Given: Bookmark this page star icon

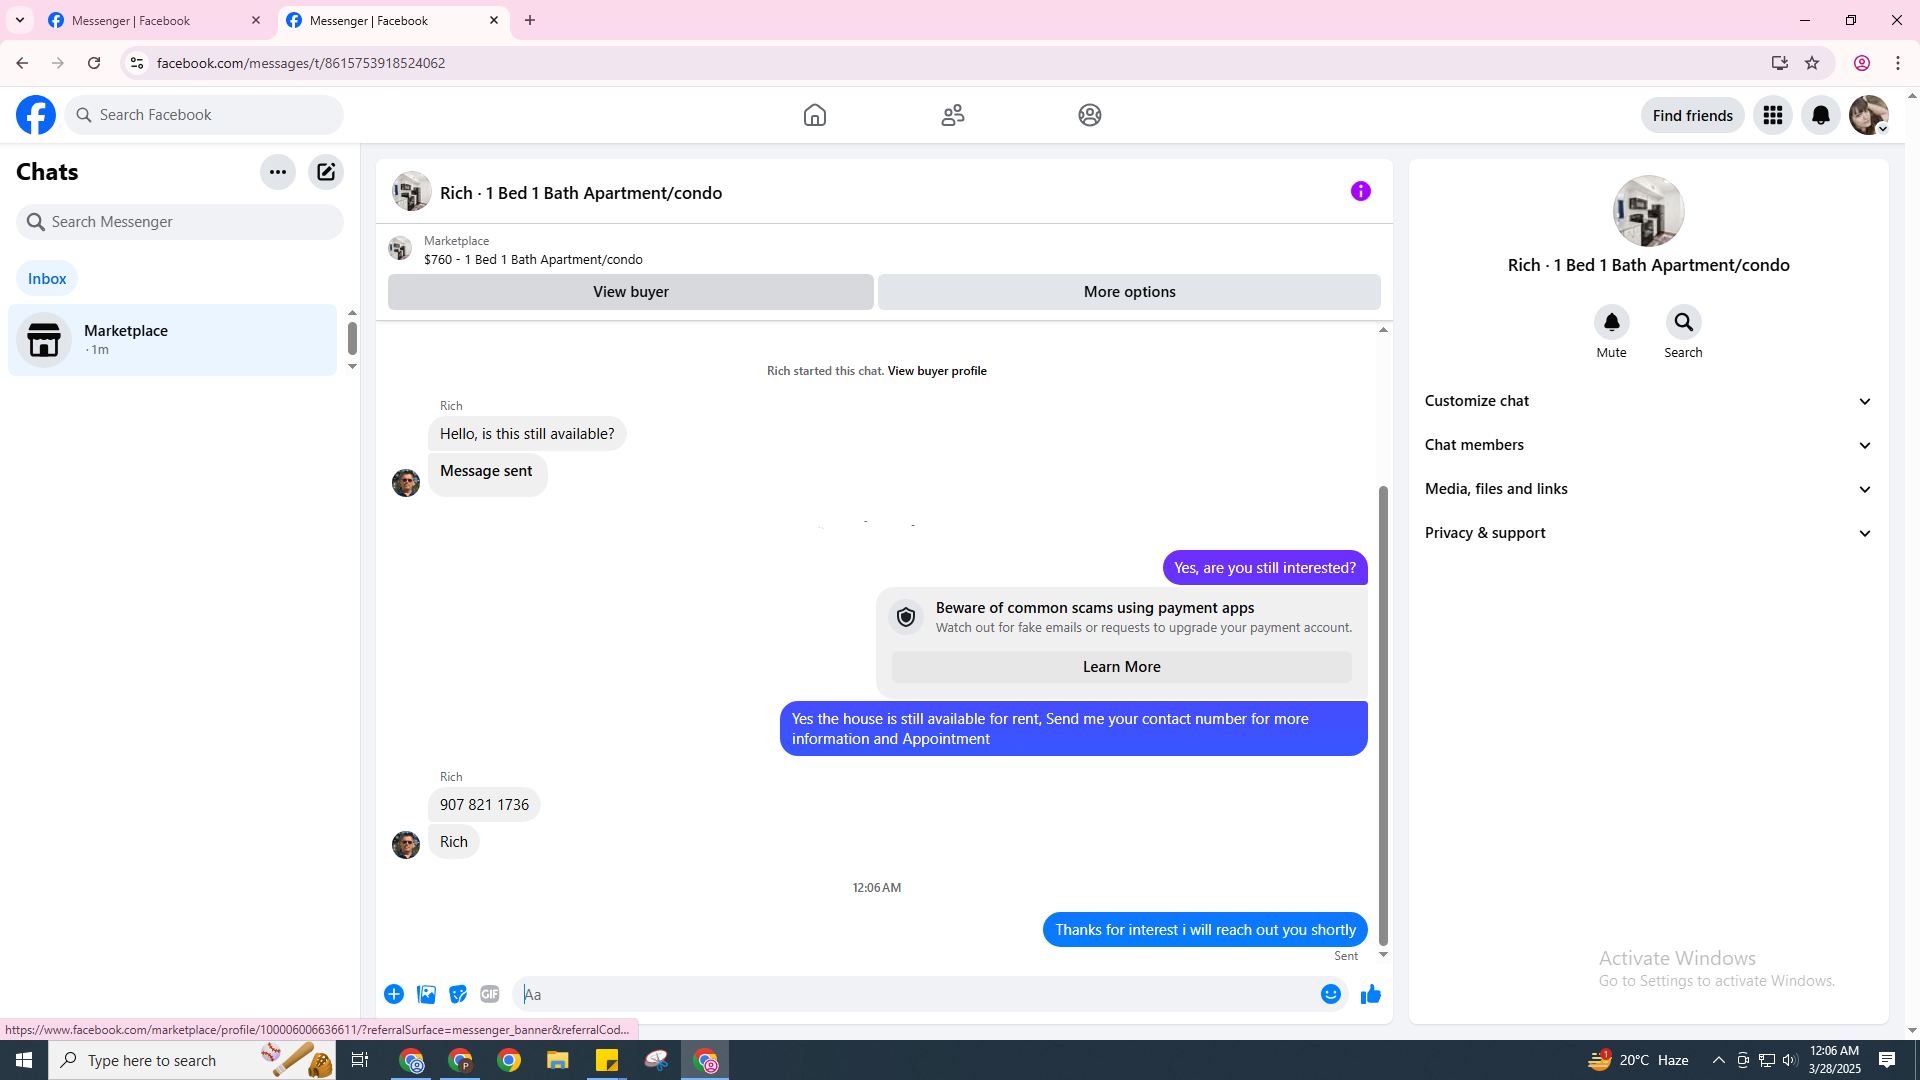Looking at the screenshot, I should [x=1812, y=63].
